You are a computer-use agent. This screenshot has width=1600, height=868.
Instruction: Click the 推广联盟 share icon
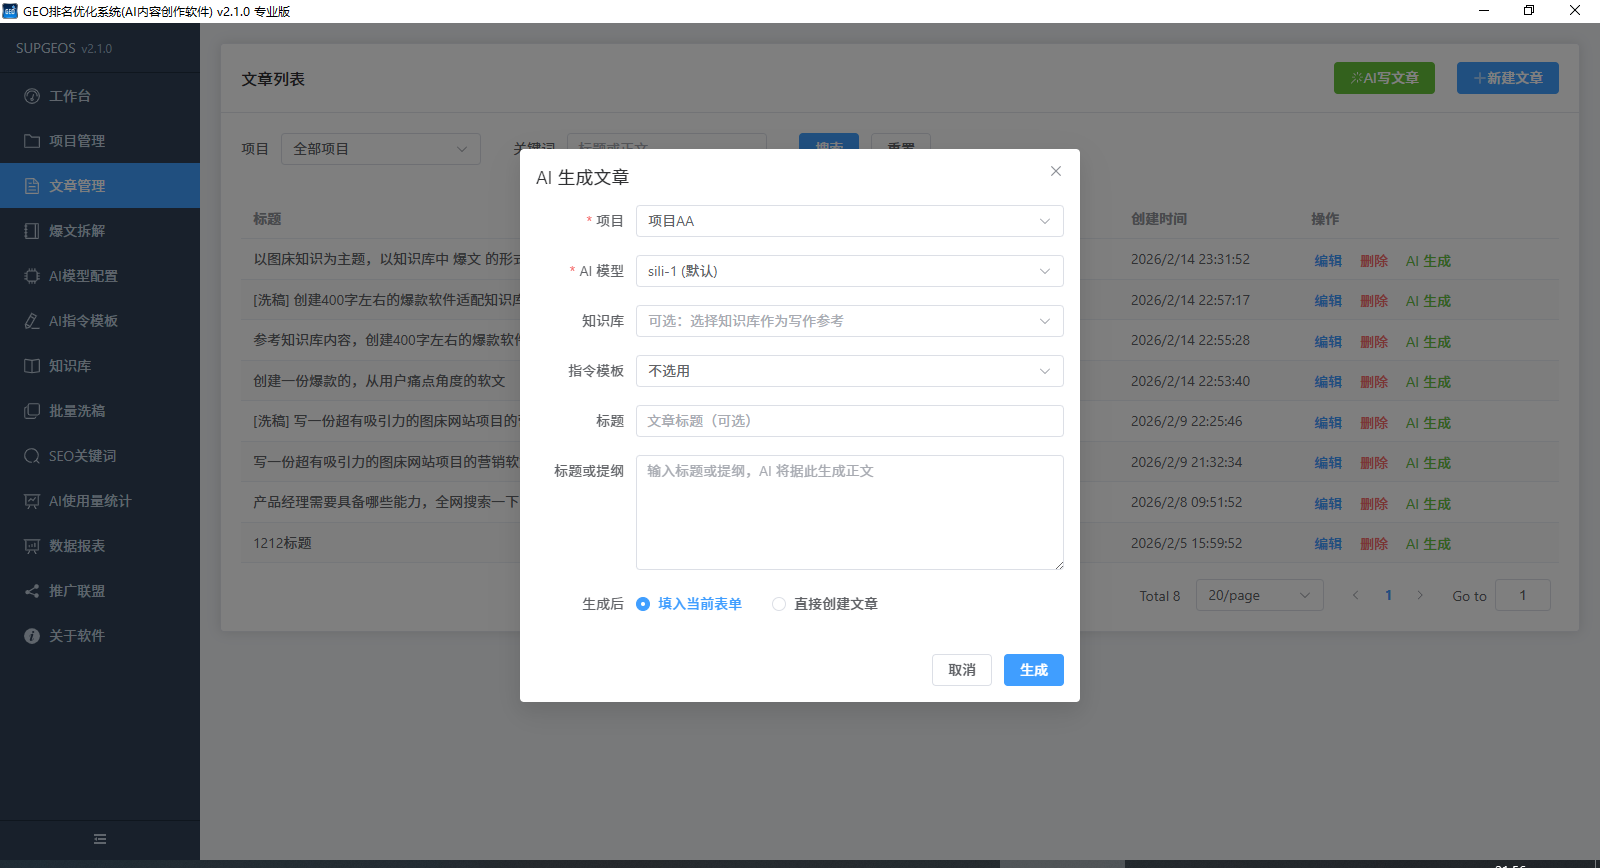tap(32, 591)
